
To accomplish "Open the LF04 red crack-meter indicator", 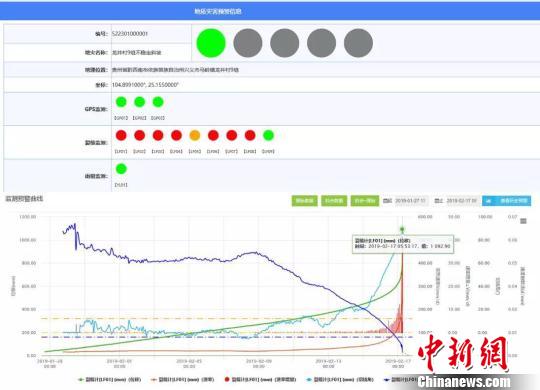I will point(176,135).
